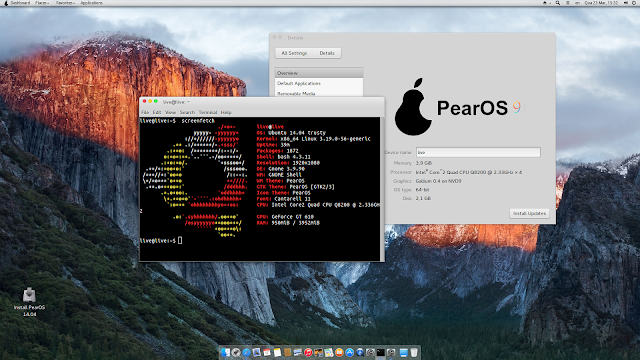Open the terminal View menu

tap(170, 112)
